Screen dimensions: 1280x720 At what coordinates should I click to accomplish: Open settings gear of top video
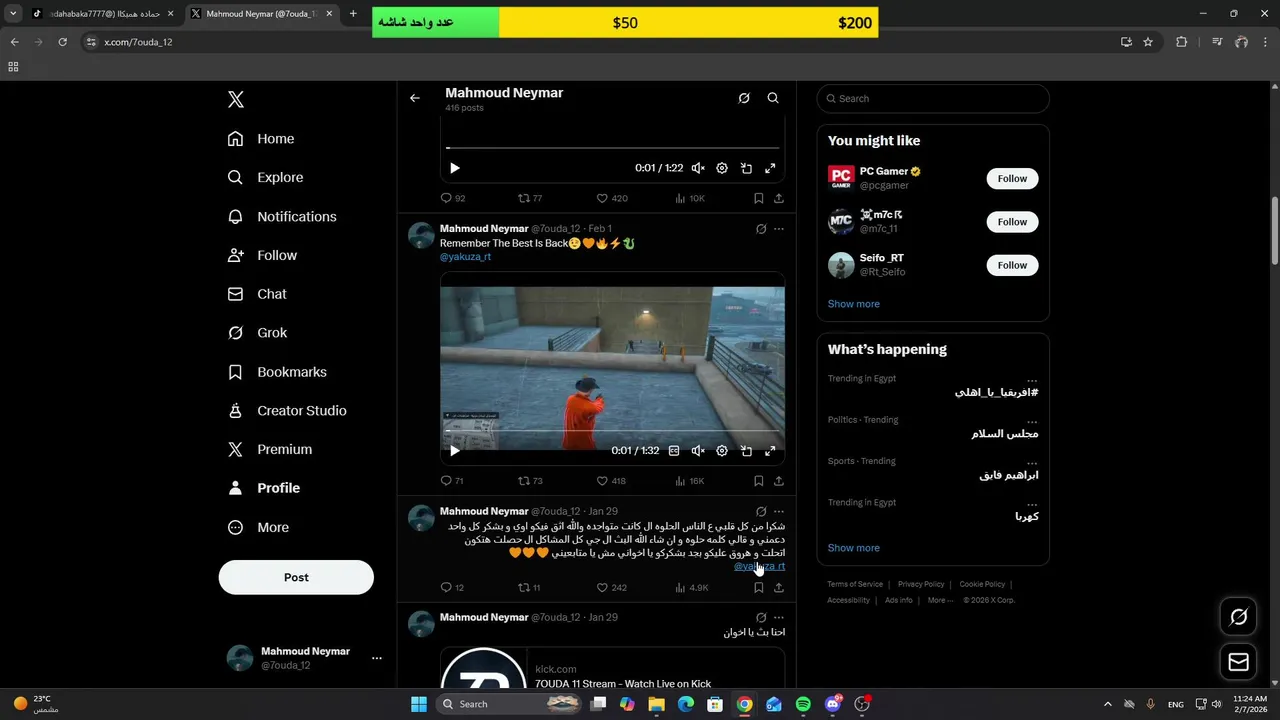tap(722, 168)
